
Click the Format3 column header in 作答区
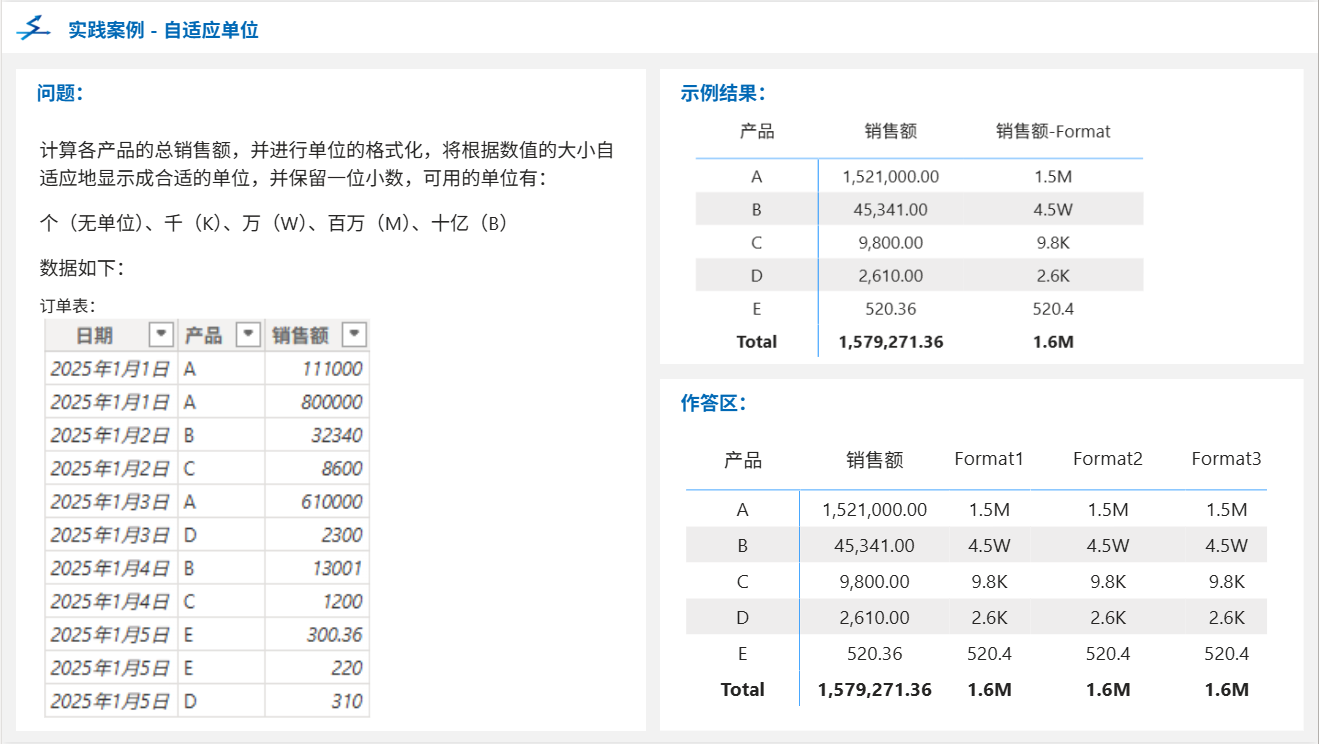pos(1226,459)
